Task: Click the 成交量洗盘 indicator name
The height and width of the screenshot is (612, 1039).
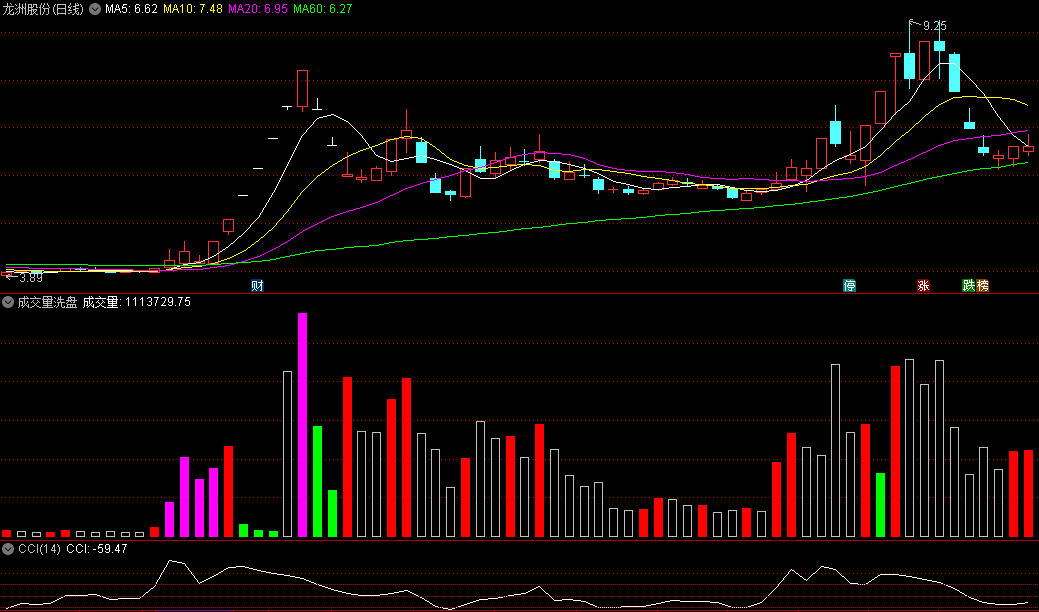Action: tap(47, 303)
